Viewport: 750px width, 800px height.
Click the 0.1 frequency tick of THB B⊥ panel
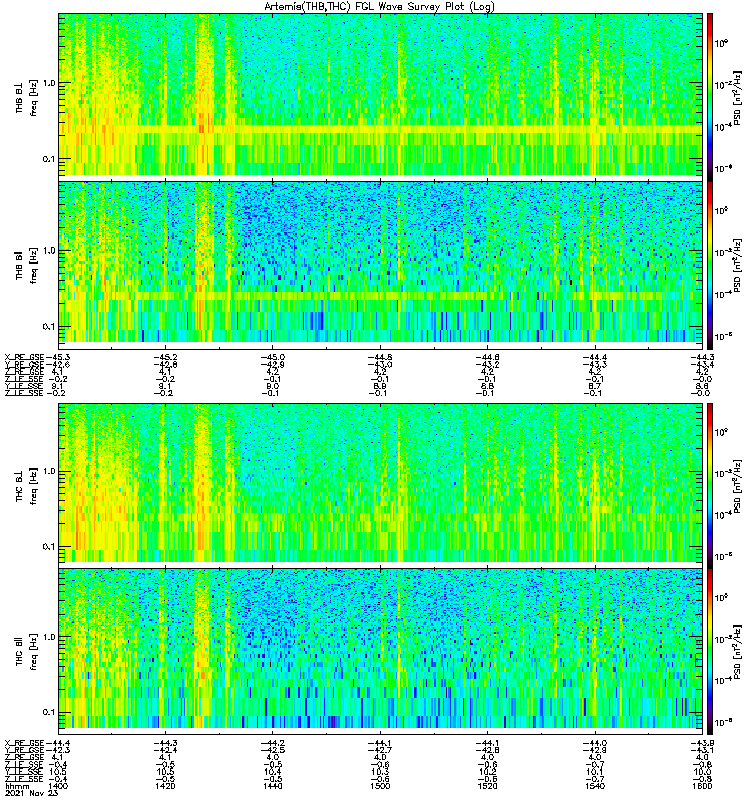49,159
